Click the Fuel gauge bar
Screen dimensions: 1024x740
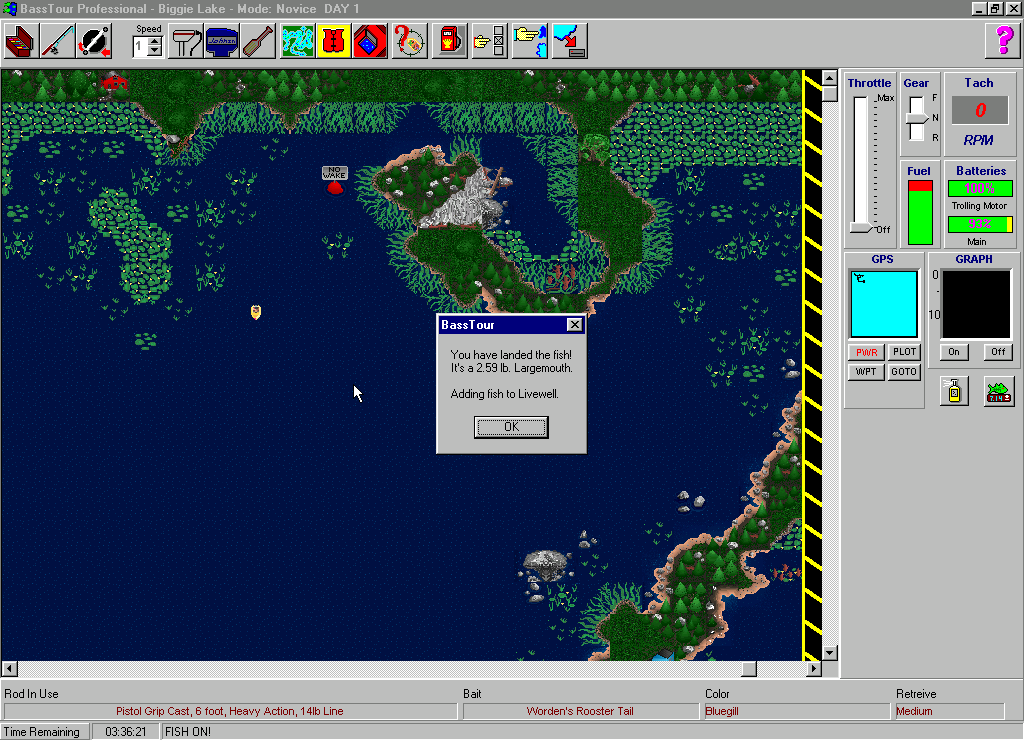pyautogui.click(x=920, y=213)
